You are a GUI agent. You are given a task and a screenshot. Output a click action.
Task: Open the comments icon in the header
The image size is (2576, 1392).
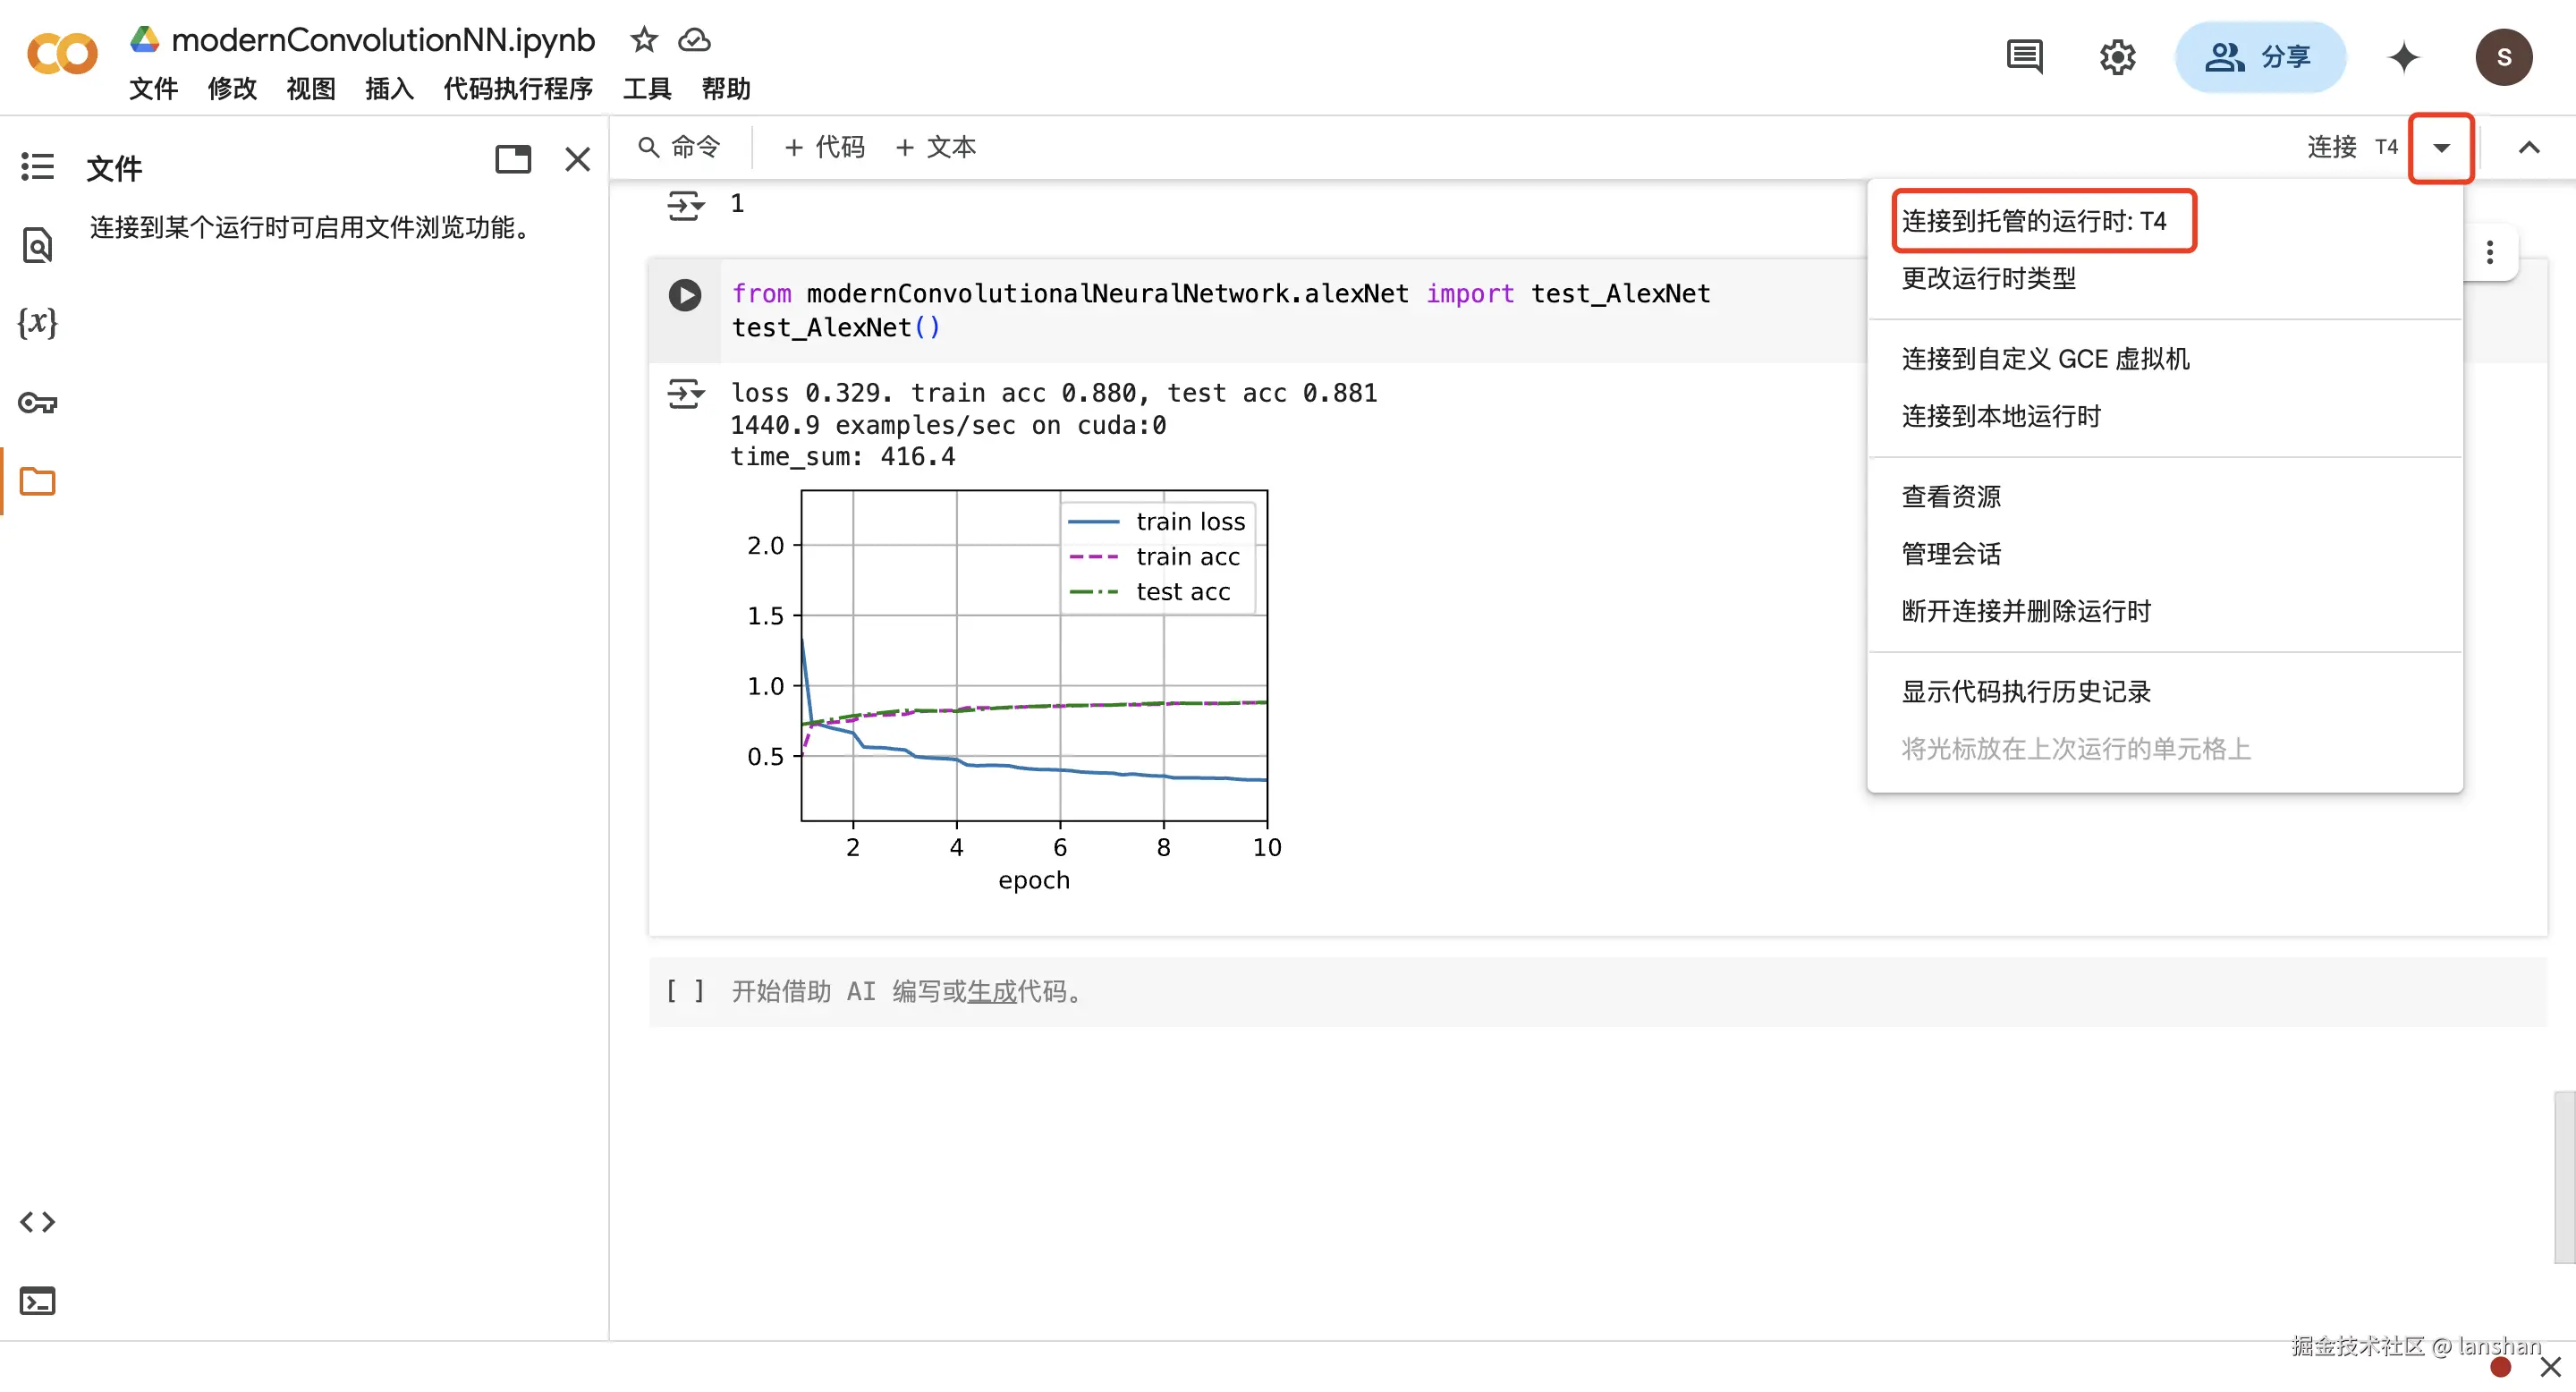(2023, 57)
